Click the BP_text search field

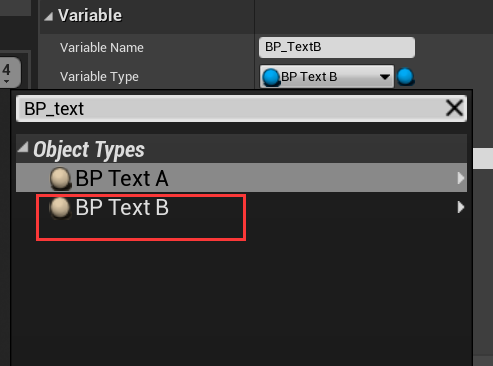(241, 109)
